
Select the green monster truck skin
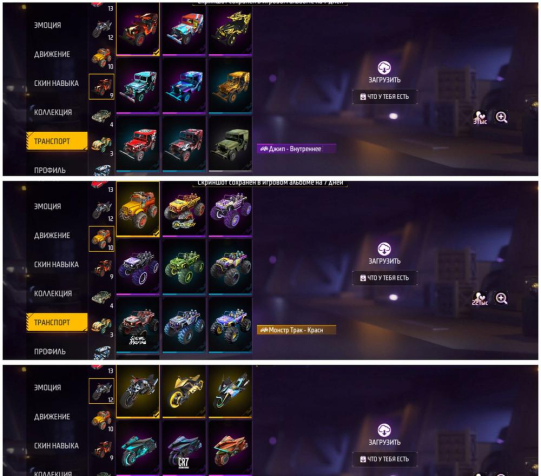[x=184, y=268]
